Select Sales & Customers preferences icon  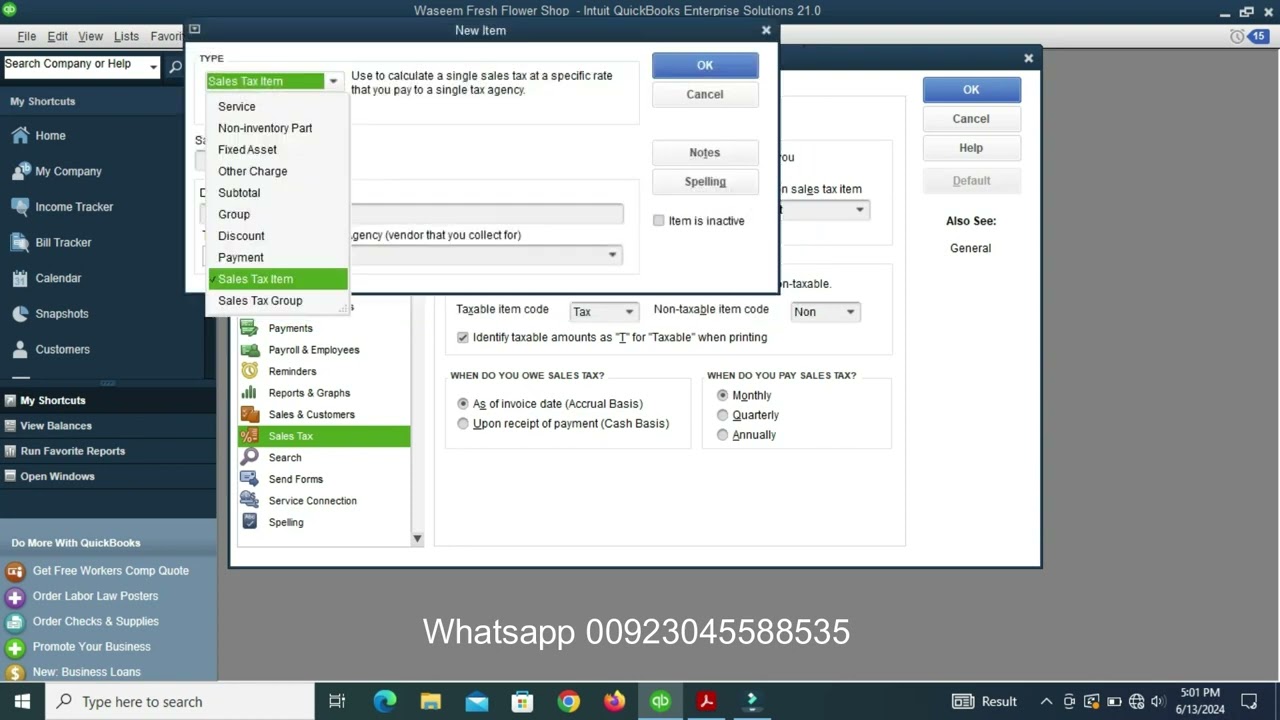tap(250, 414)
